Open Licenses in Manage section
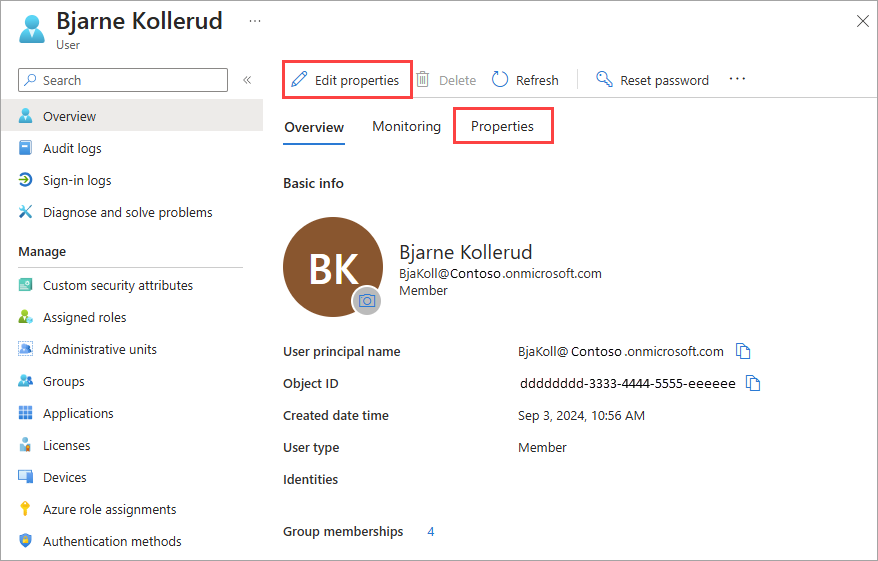 (x=132, y=445)
